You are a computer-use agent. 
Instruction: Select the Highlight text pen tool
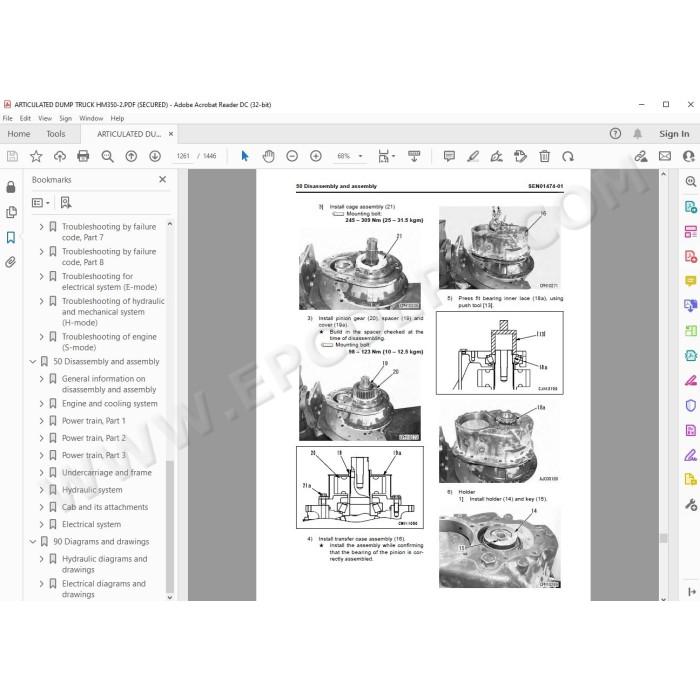point(473,156)
